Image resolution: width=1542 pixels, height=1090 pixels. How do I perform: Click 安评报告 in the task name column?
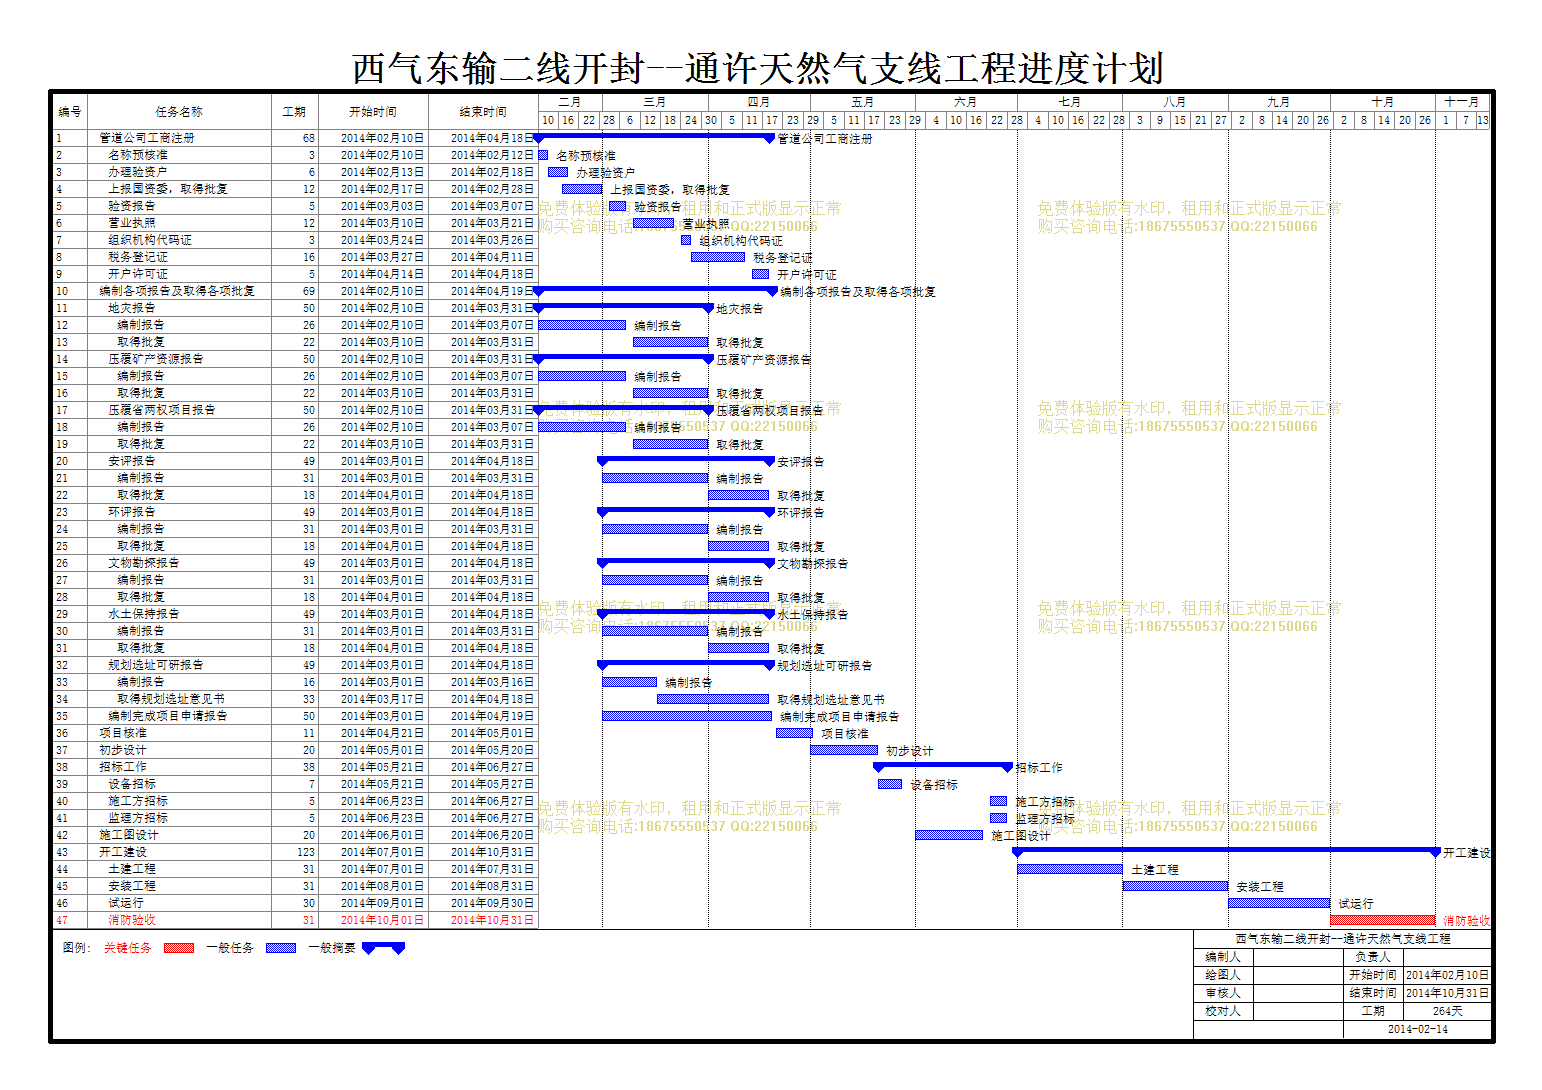pyautogui.click(x=132, y=461)
